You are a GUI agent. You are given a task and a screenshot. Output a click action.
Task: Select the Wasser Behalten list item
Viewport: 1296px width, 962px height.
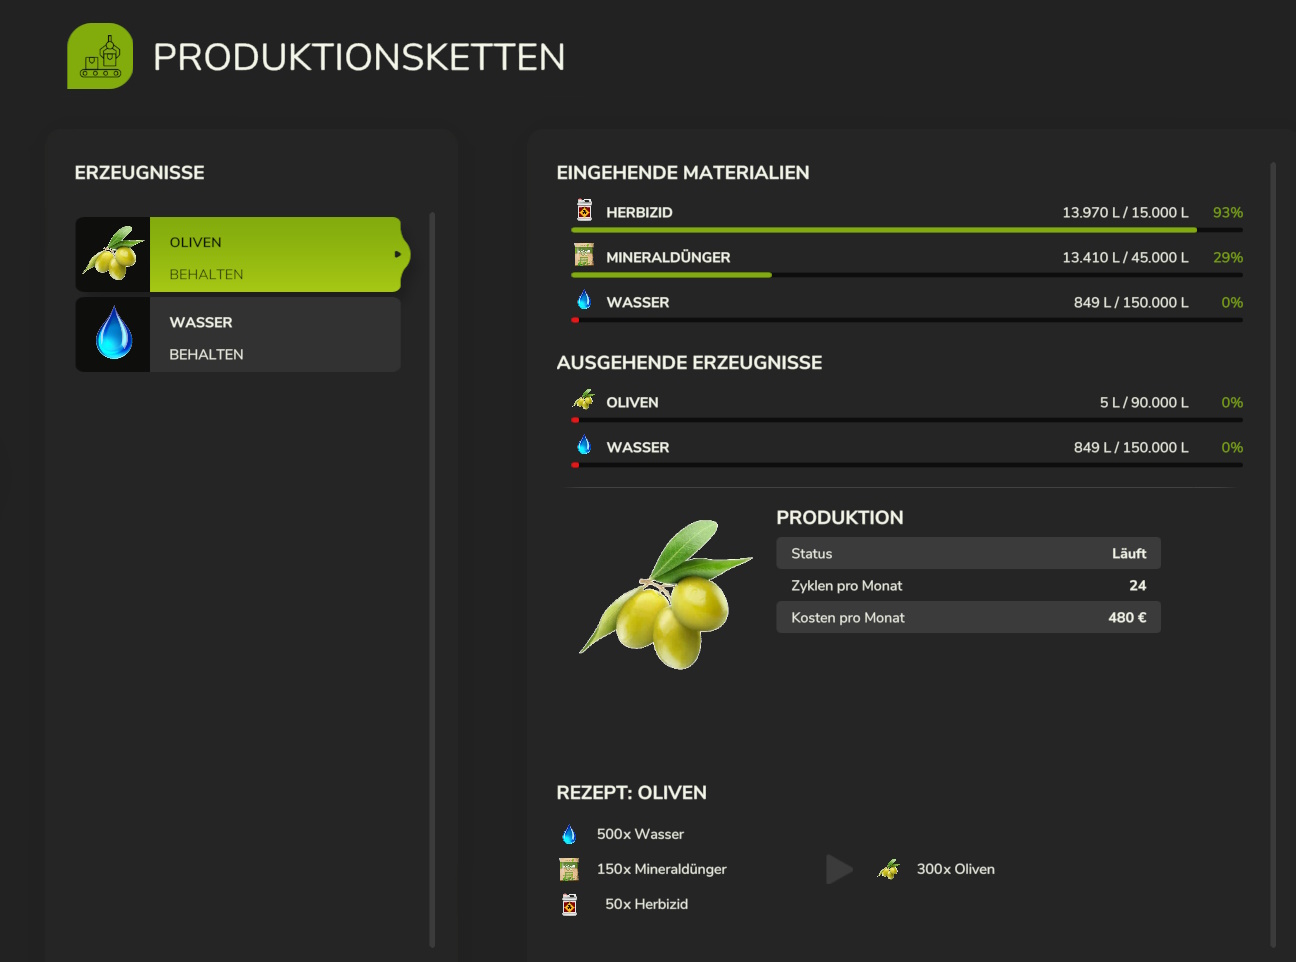click(x=238, y=334)
